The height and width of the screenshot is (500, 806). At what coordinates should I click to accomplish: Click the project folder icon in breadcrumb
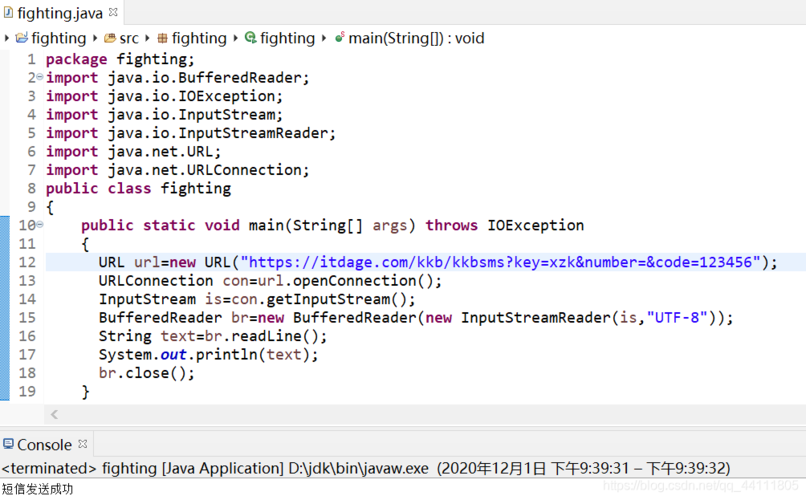click(x=22, y=38)
